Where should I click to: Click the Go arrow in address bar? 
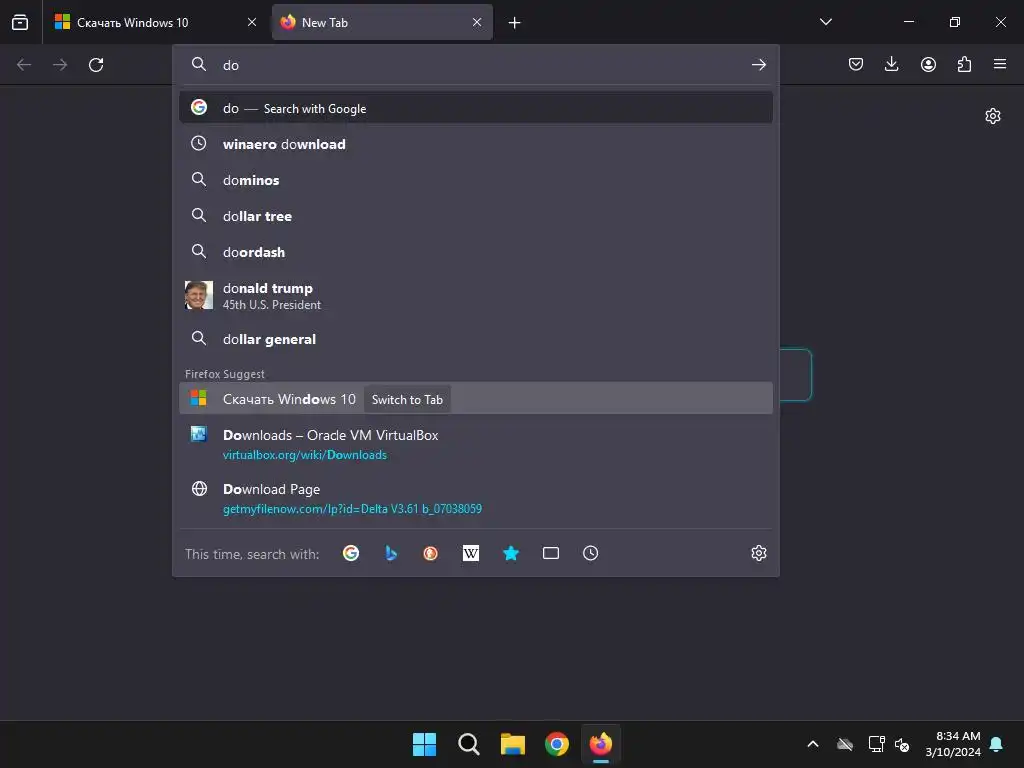click(x=758, y=65)
